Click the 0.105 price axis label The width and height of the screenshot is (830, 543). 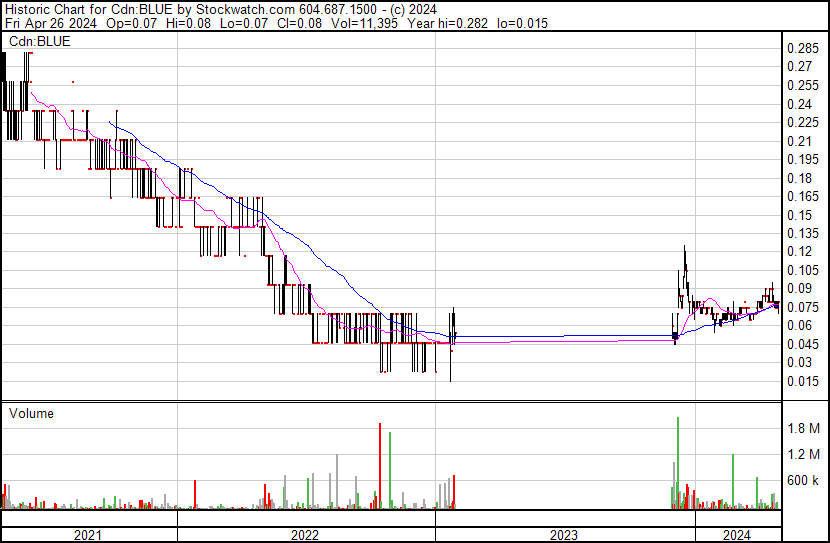pos(802,270)
